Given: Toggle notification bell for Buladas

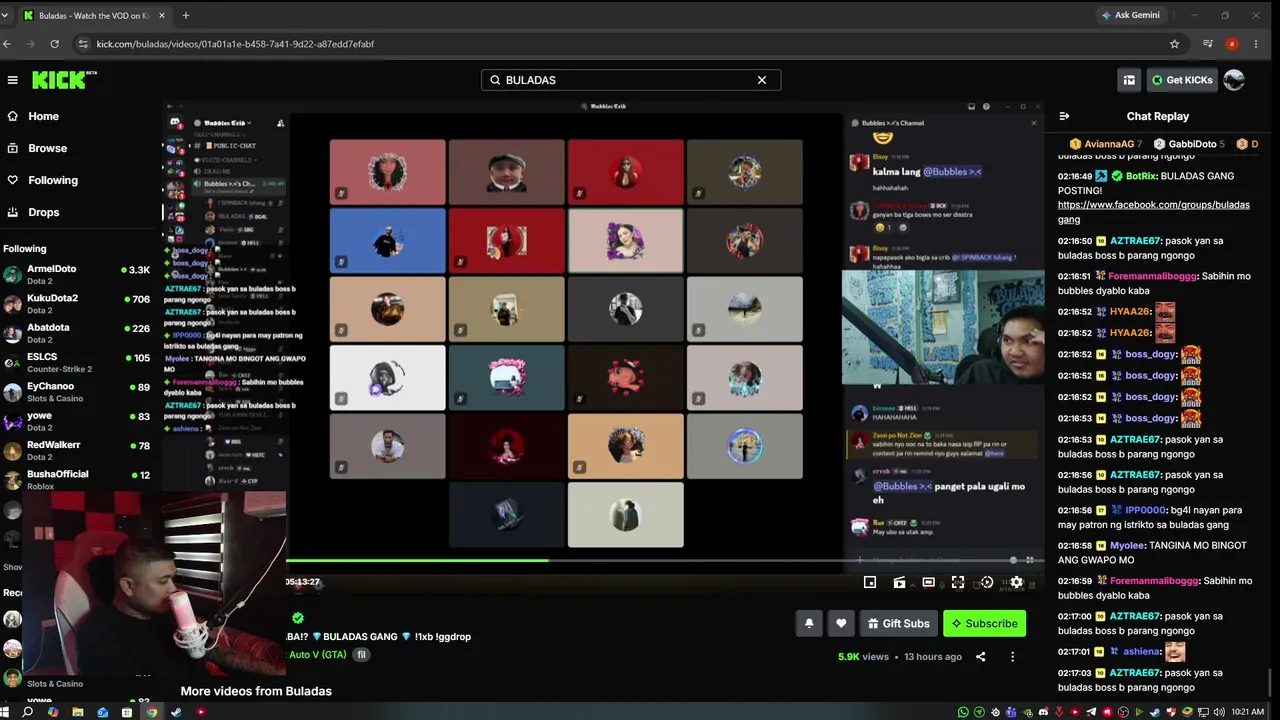Looking at the screenshot, I should pos(809,623).
